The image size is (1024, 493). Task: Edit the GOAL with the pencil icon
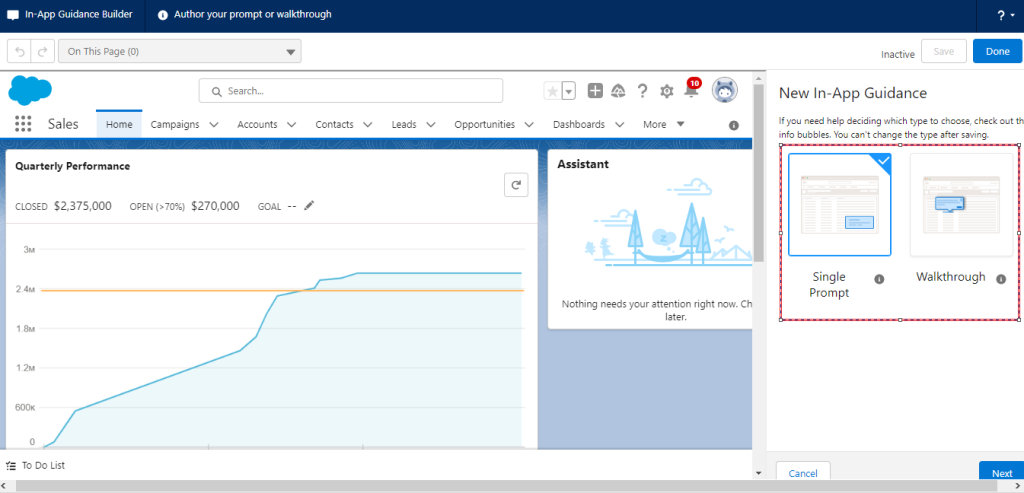pos(309,206)
